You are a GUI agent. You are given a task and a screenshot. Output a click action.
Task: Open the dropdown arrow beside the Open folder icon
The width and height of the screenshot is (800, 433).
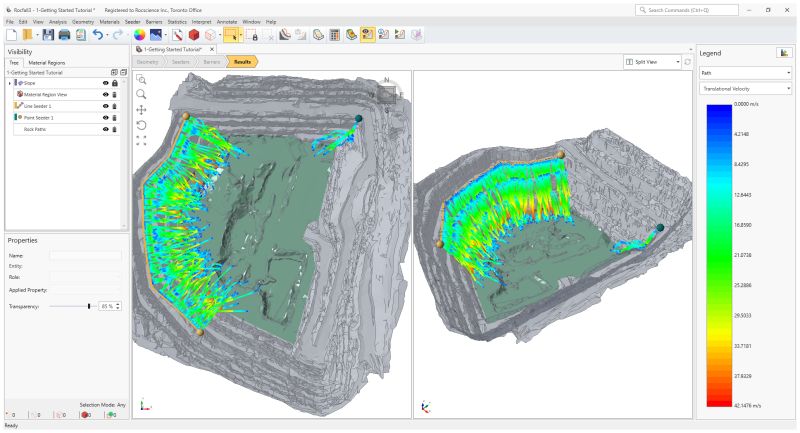pyautogui.click(x=37, y=35)
